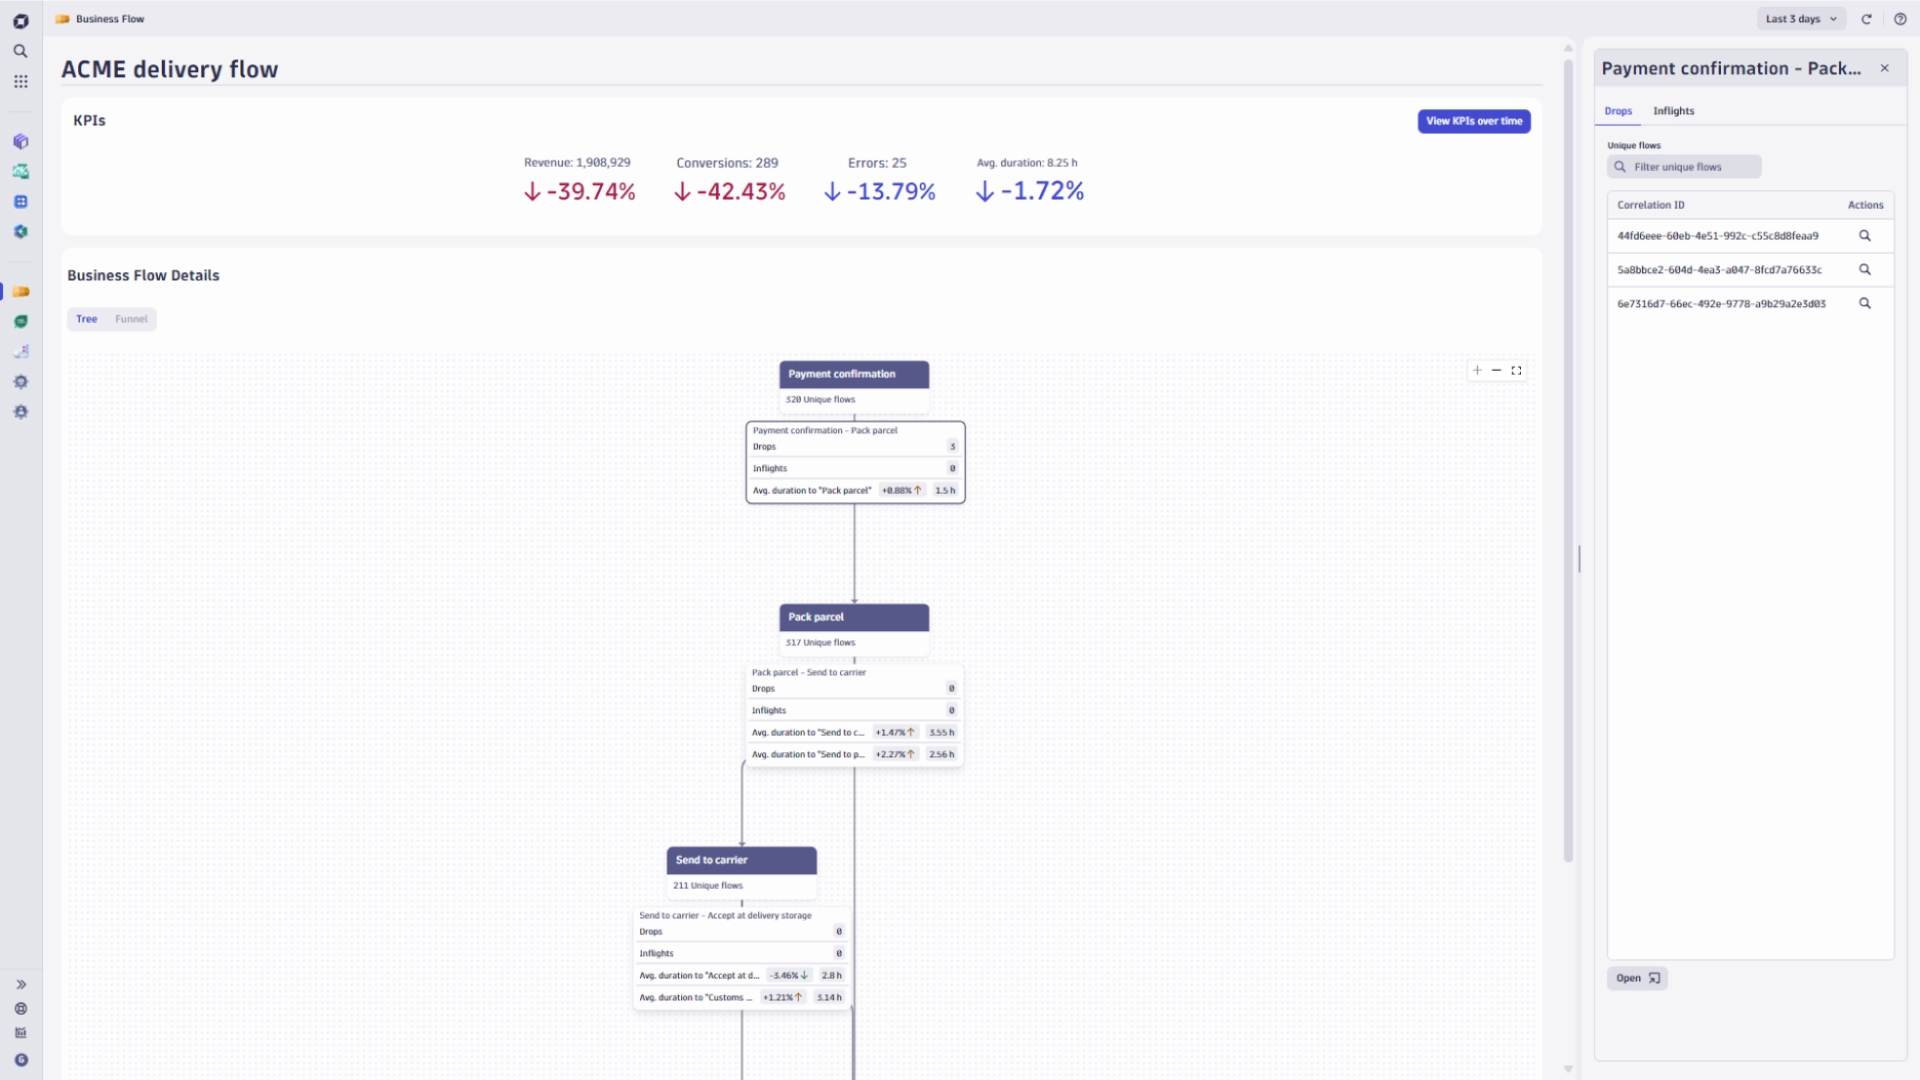Click the Filter unique flows field
Image resolution: width=1920 pixels, height=1080 pixels.
1690,167
